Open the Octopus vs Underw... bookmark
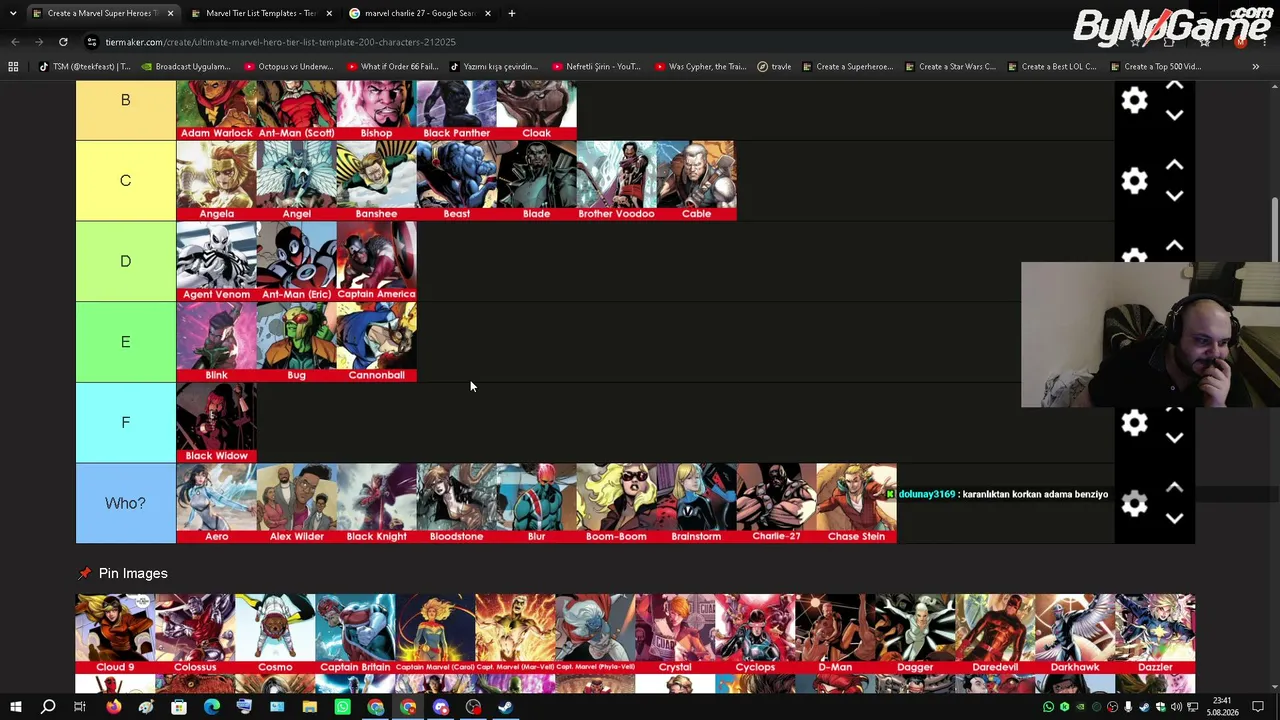This screenshot has width=1280, height=720. (x=288, y=67)
